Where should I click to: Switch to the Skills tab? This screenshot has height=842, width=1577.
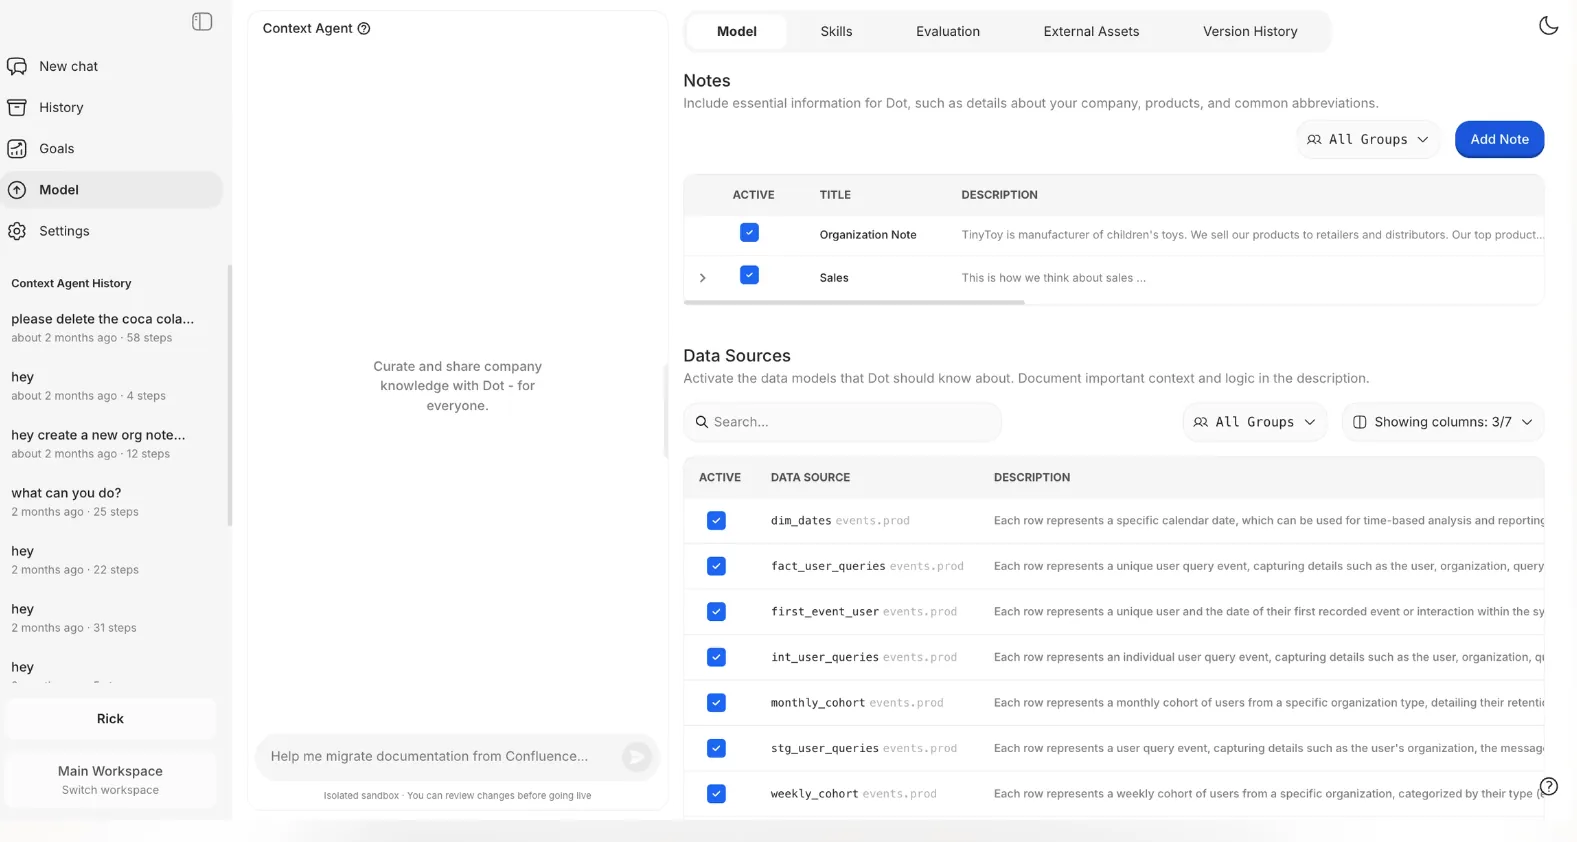tap(836, 32)
